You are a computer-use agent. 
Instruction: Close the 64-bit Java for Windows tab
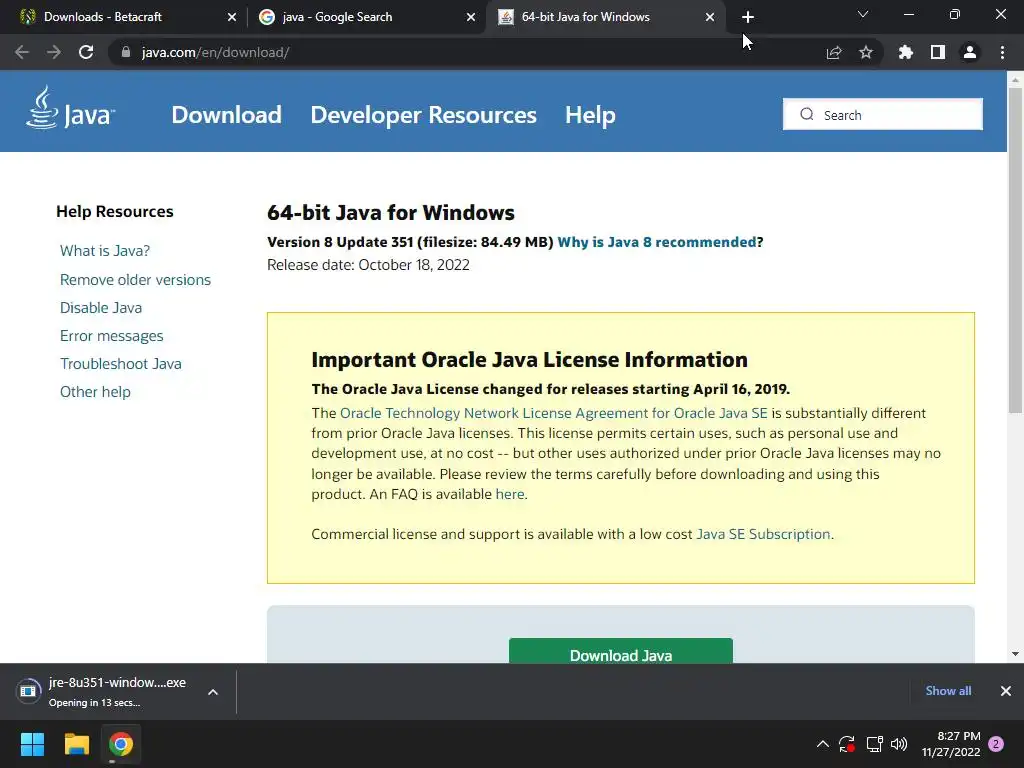[x=710, y=17]
